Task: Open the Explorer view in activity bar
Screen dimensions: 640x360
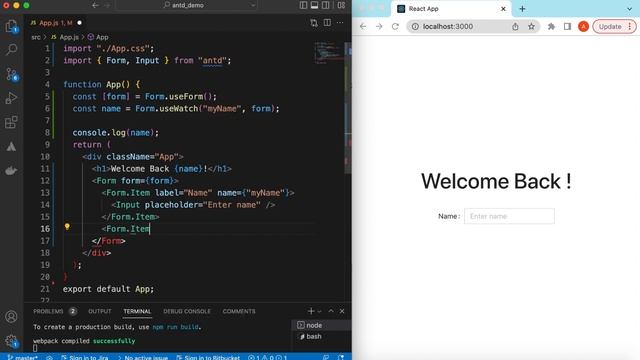Action: point(11,27)
